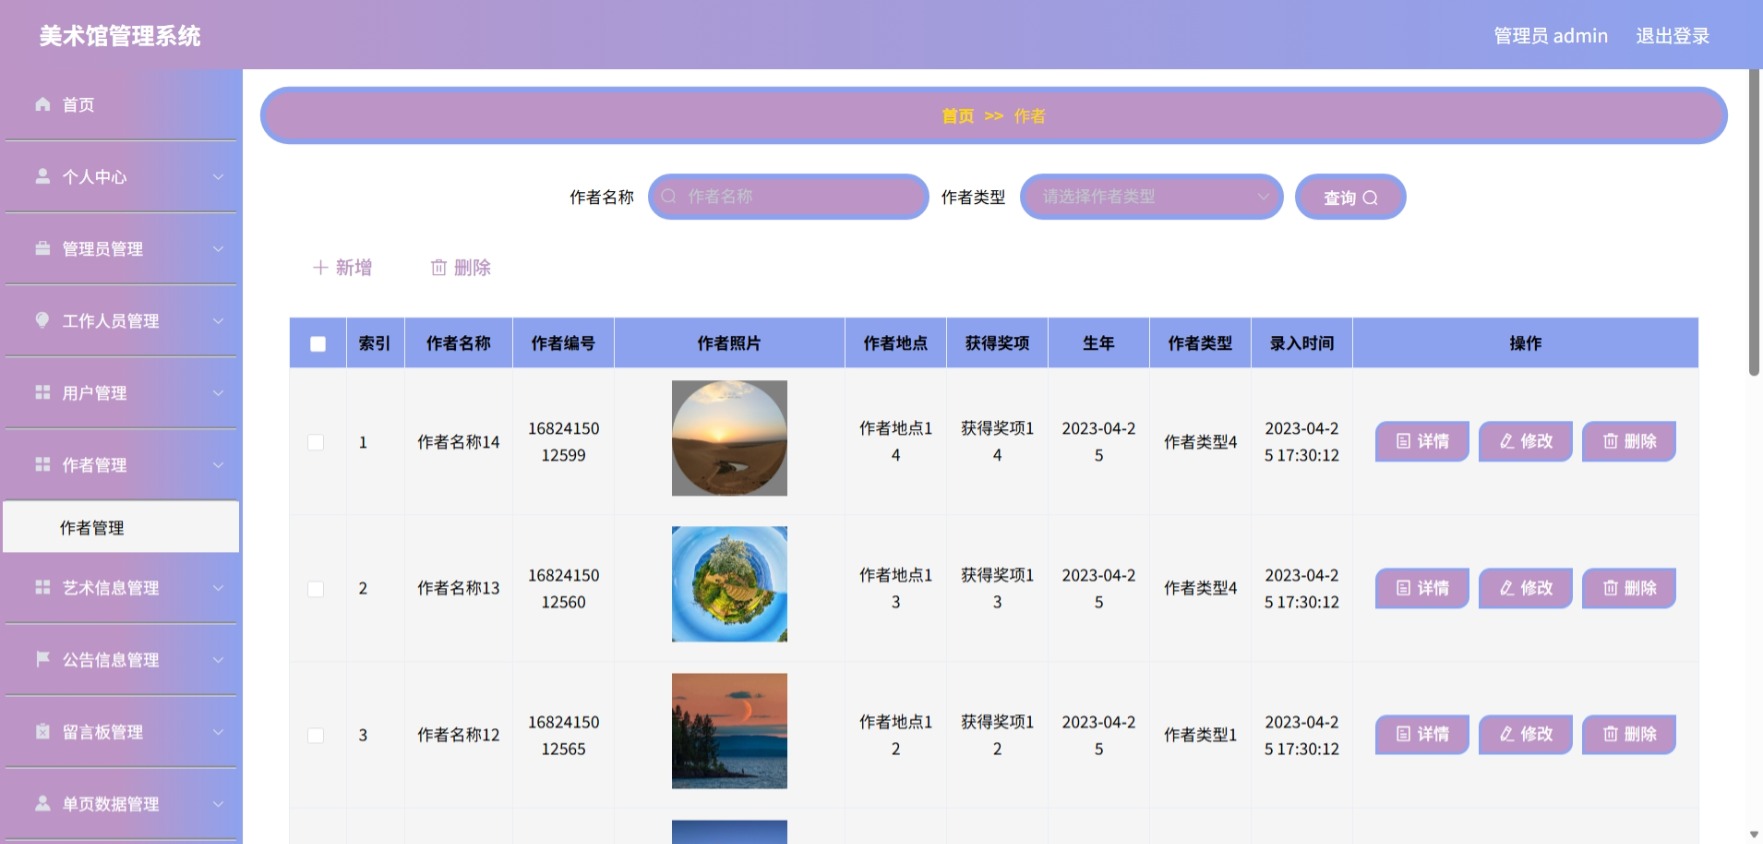This screenshot has width=1763, height=844.
Task: Click 修改 for 作者名称14
Action: click(1526, 441)
